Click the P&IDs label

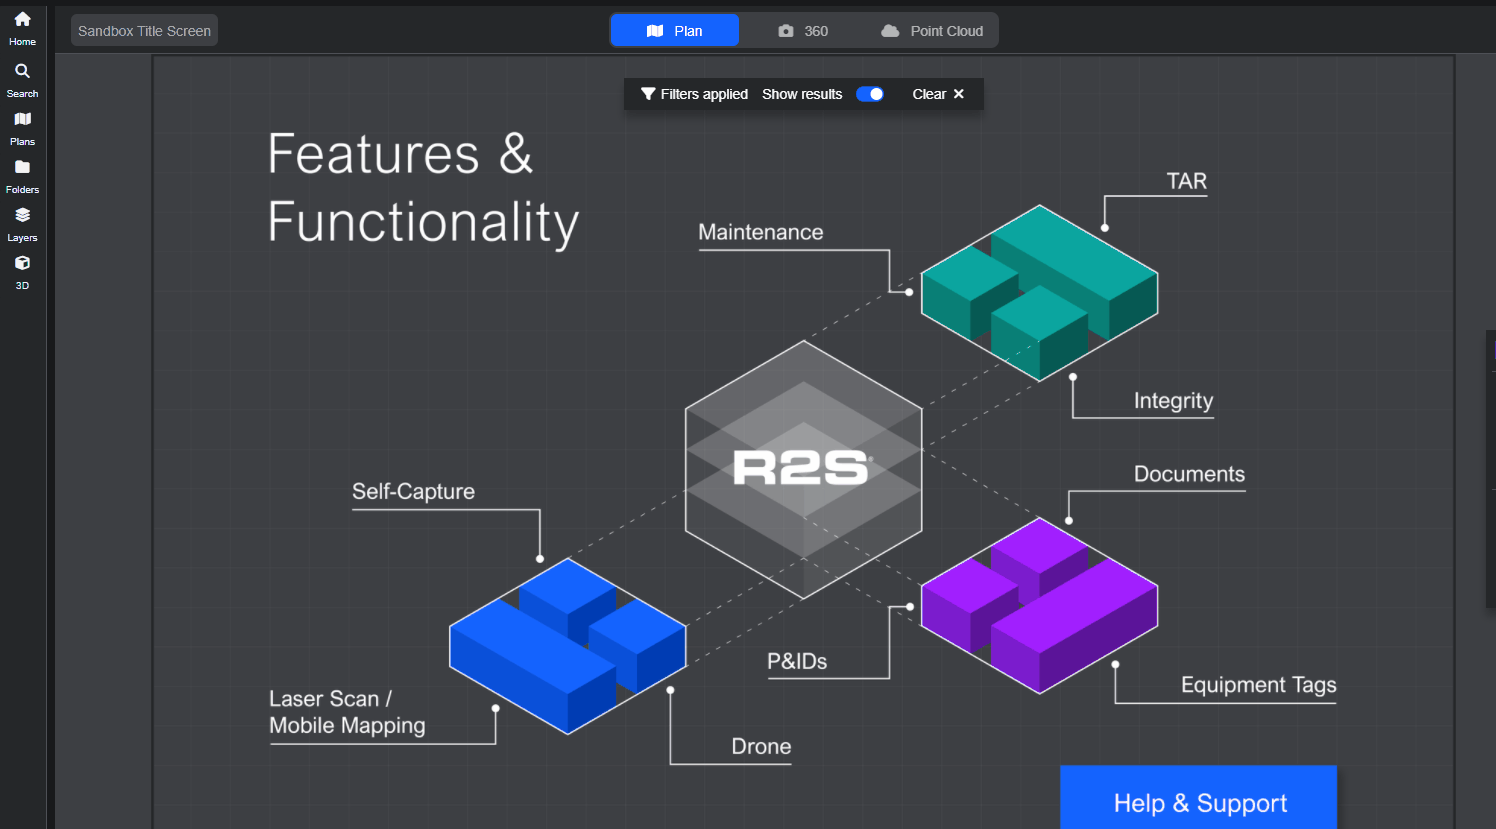(797, 661)
